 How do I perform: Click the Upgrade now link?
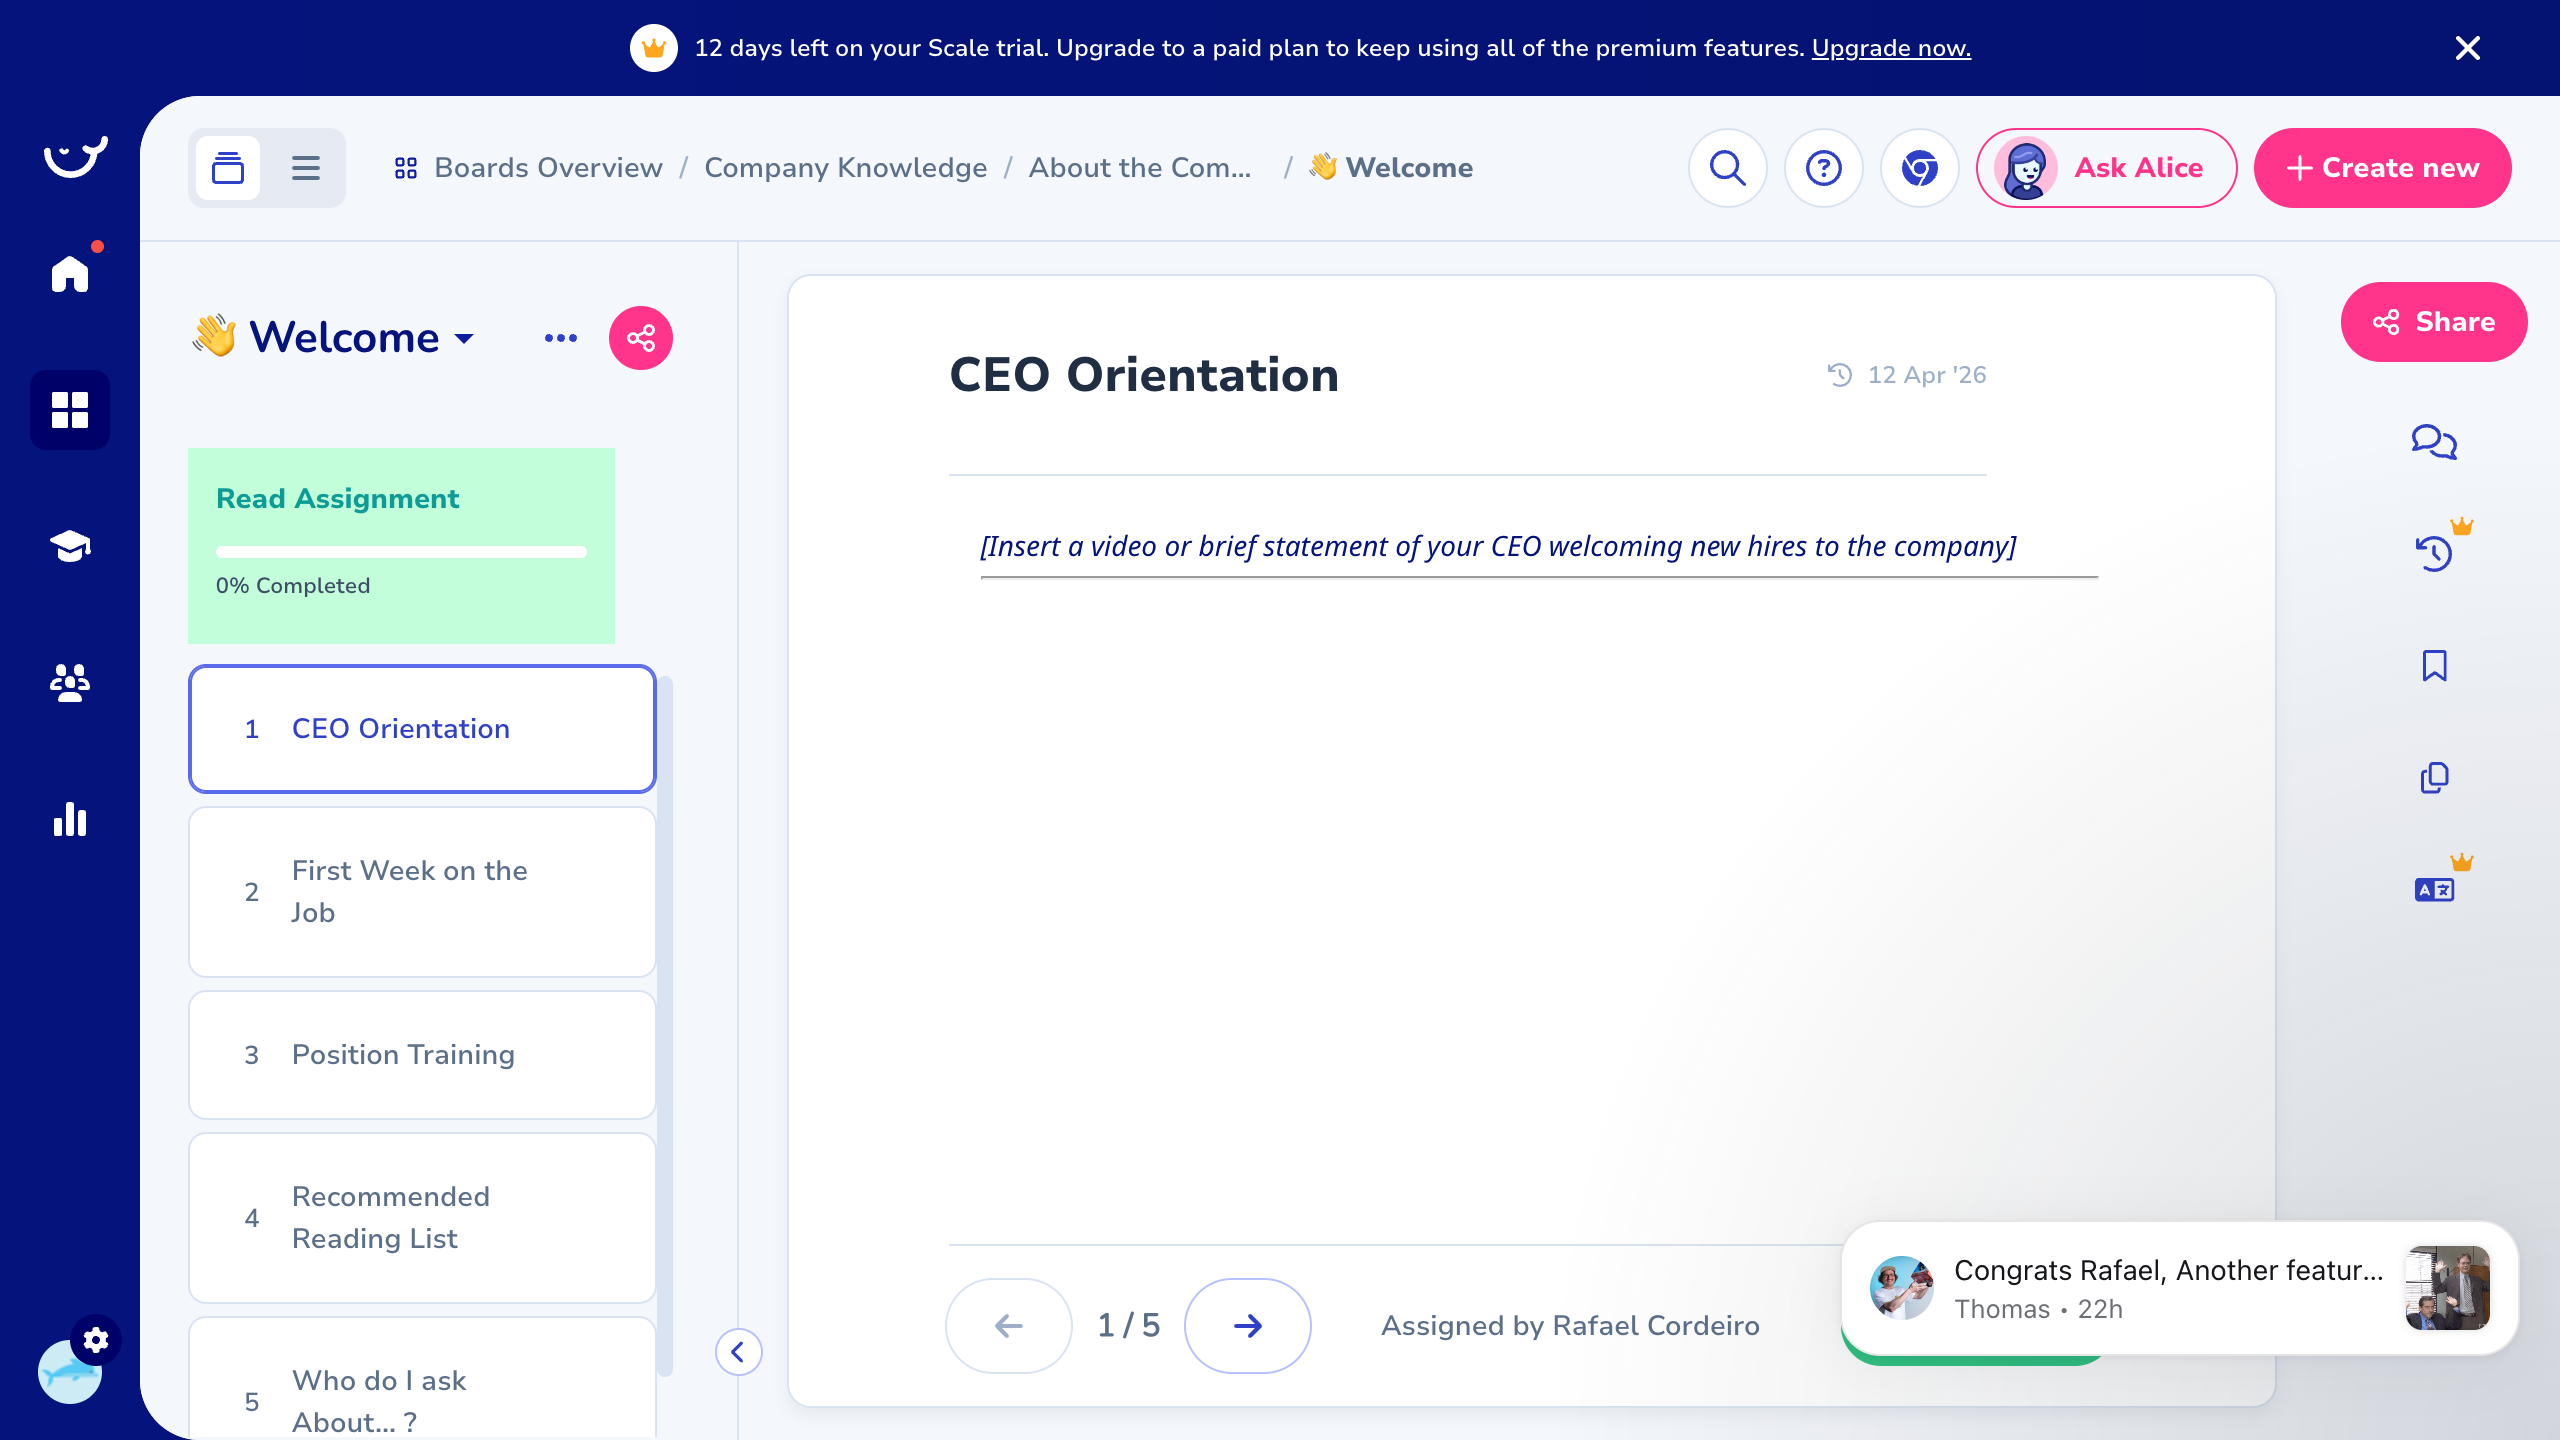pyautogui.click(x=1890, y=48)
